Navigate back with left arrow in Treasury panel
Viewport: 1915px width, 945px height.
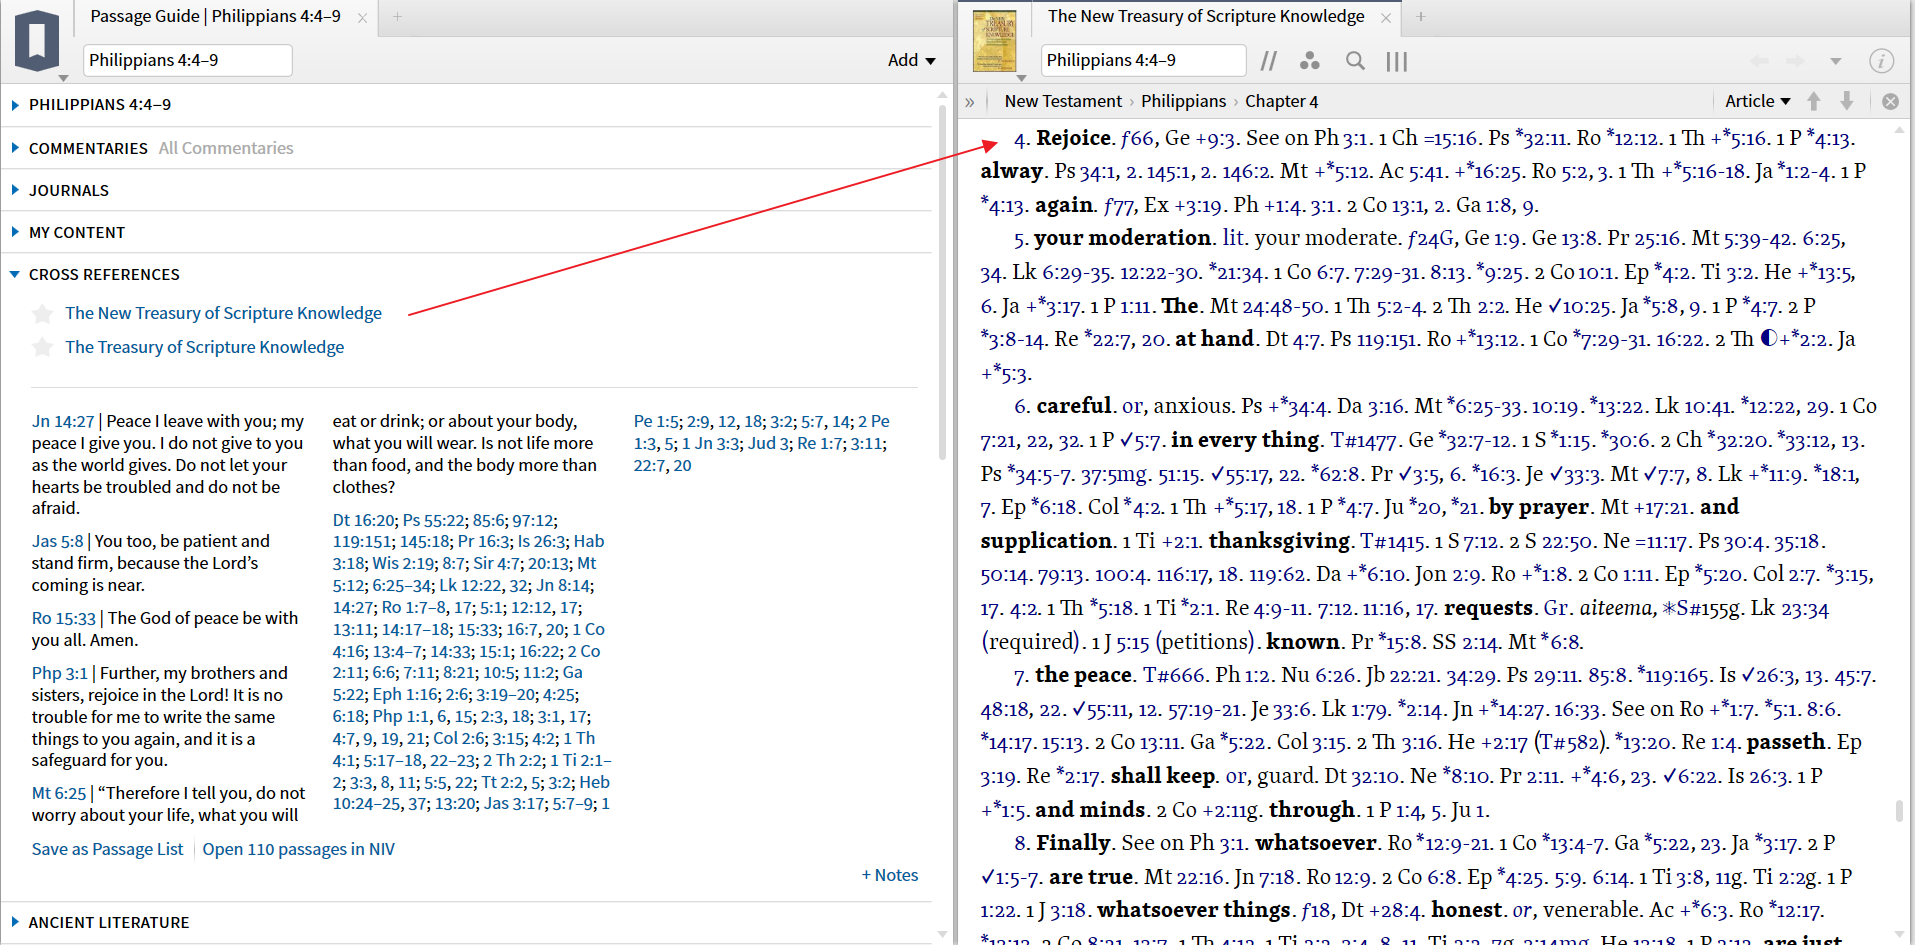tap(1759, 61)
